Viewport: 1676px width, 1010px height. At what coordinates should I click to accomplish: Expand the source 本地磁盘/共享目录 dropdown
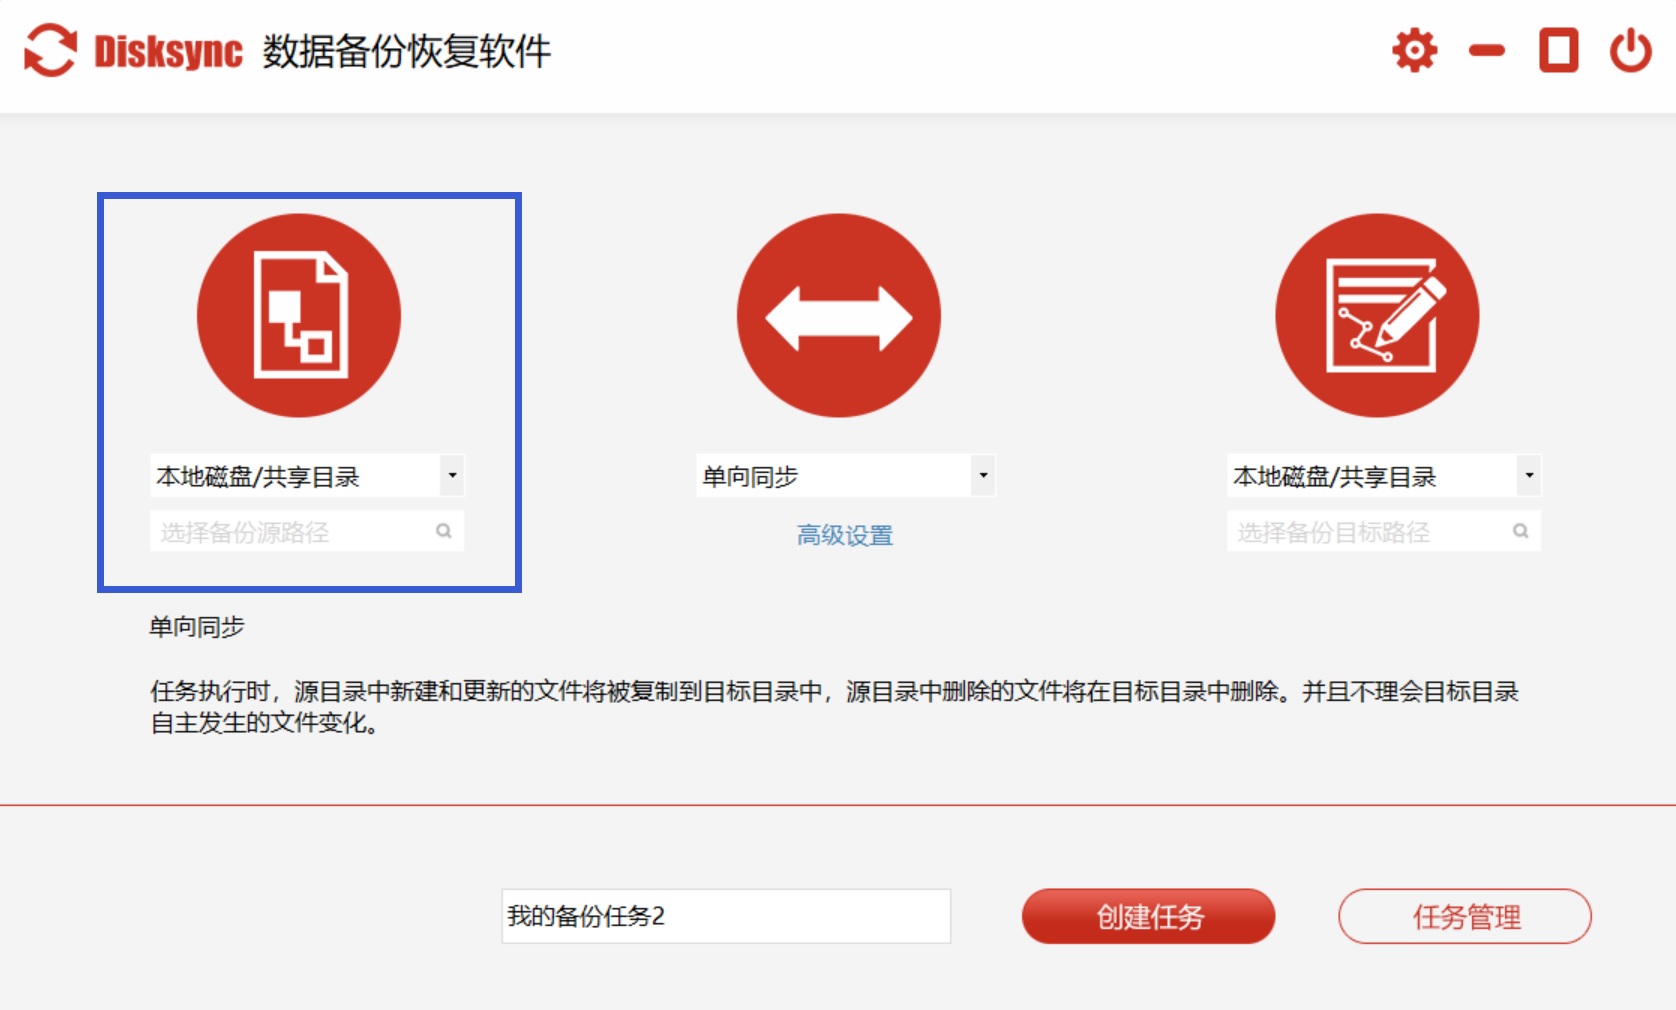[x=452, y=476]
